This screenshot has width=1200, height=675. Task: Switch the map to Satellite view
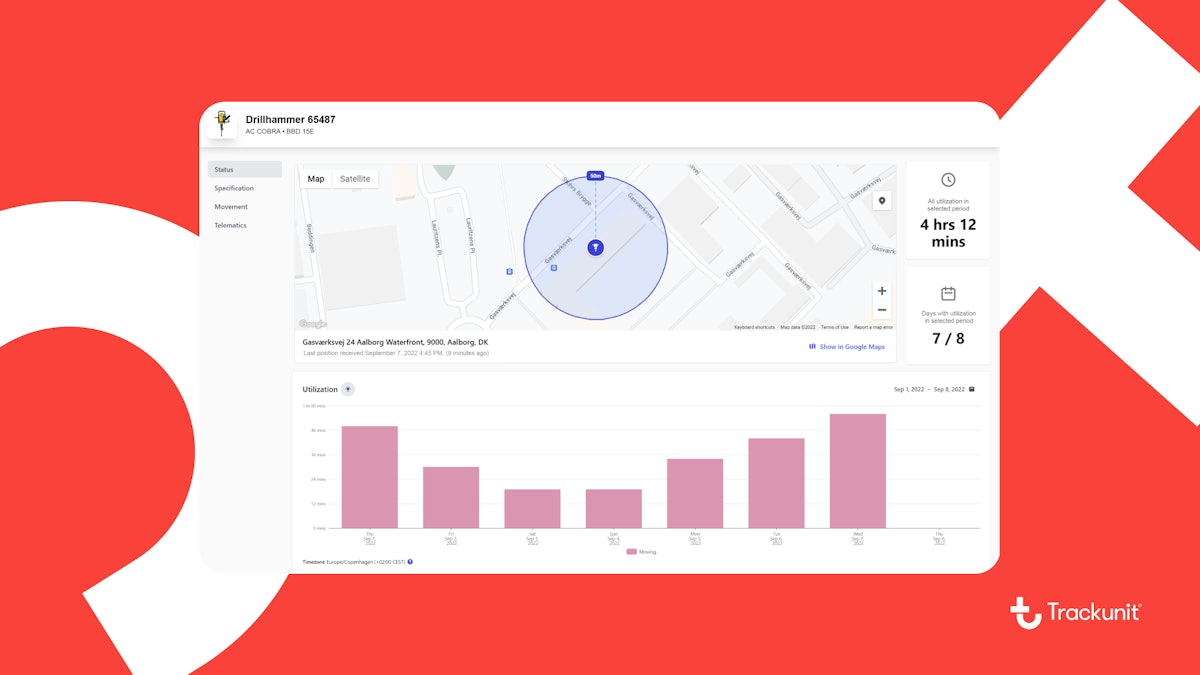click(x=355, y=177)
